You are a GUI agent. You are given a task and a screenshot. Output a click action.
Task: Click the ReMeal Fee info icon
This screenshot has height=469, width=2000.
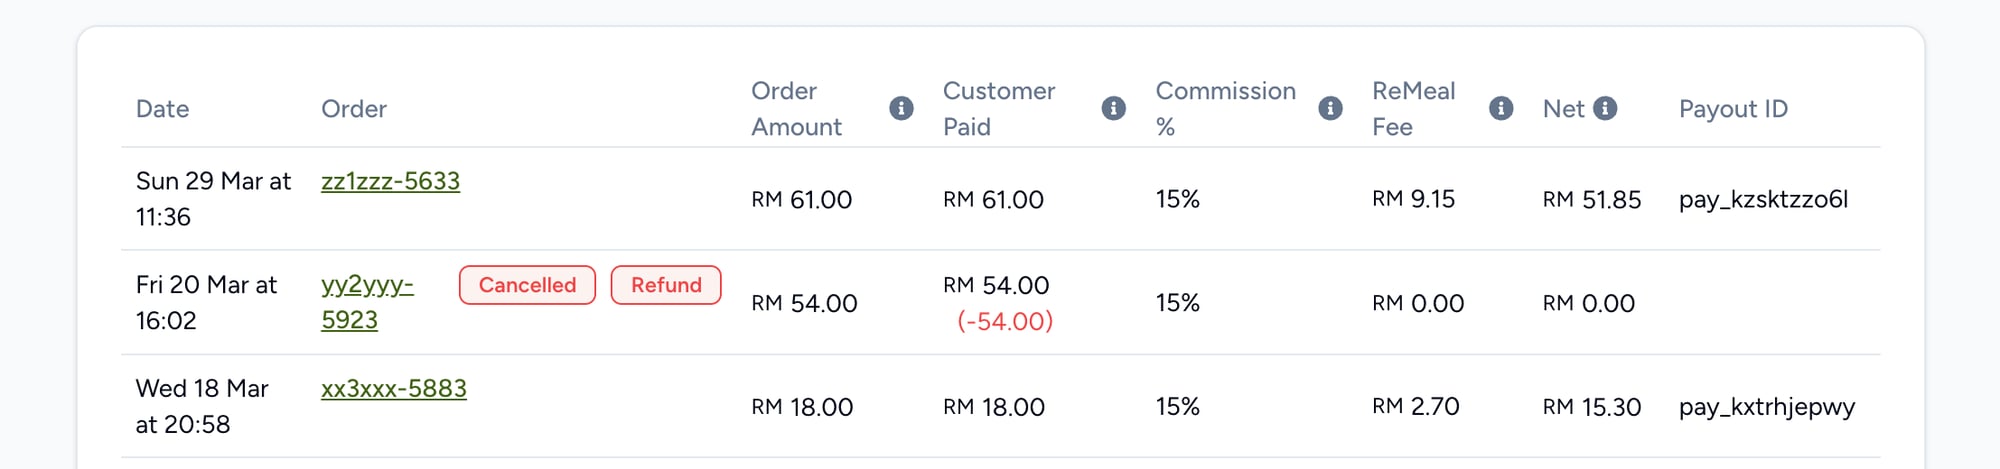(x=1500, y=108)
